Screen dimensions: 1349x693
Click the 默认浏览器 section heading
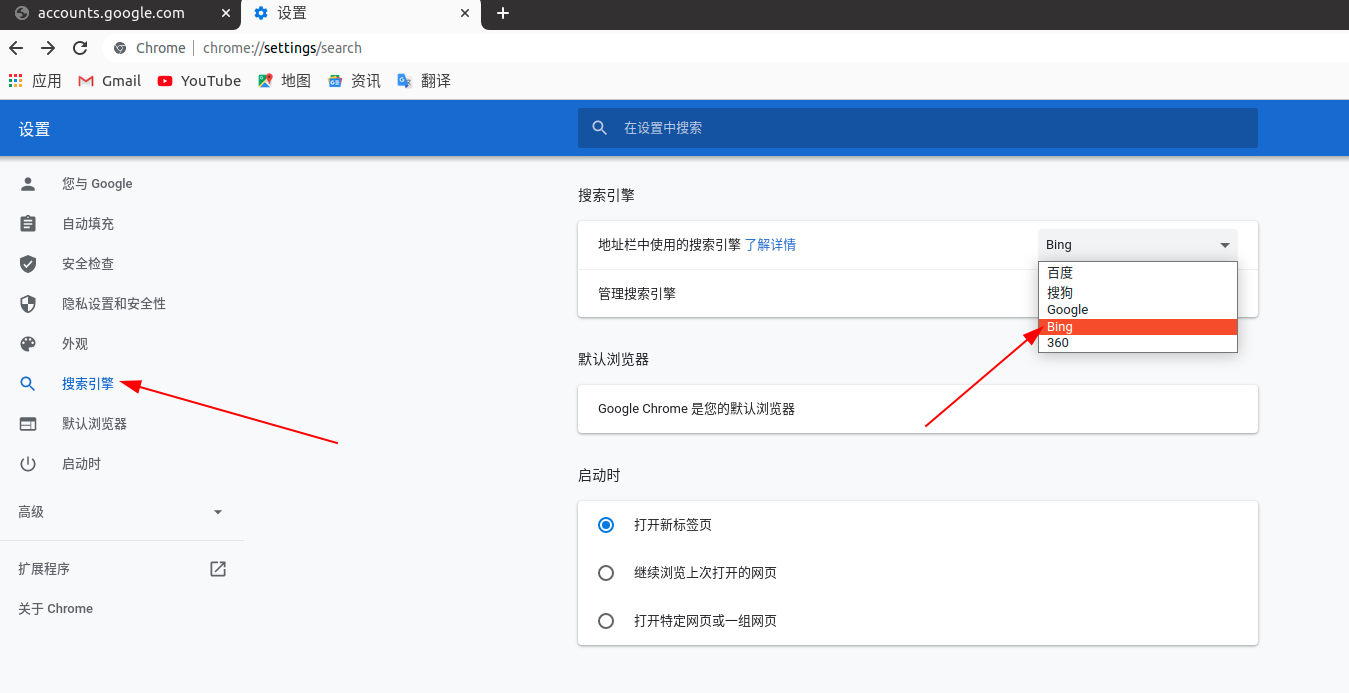[x=613, y=360]
